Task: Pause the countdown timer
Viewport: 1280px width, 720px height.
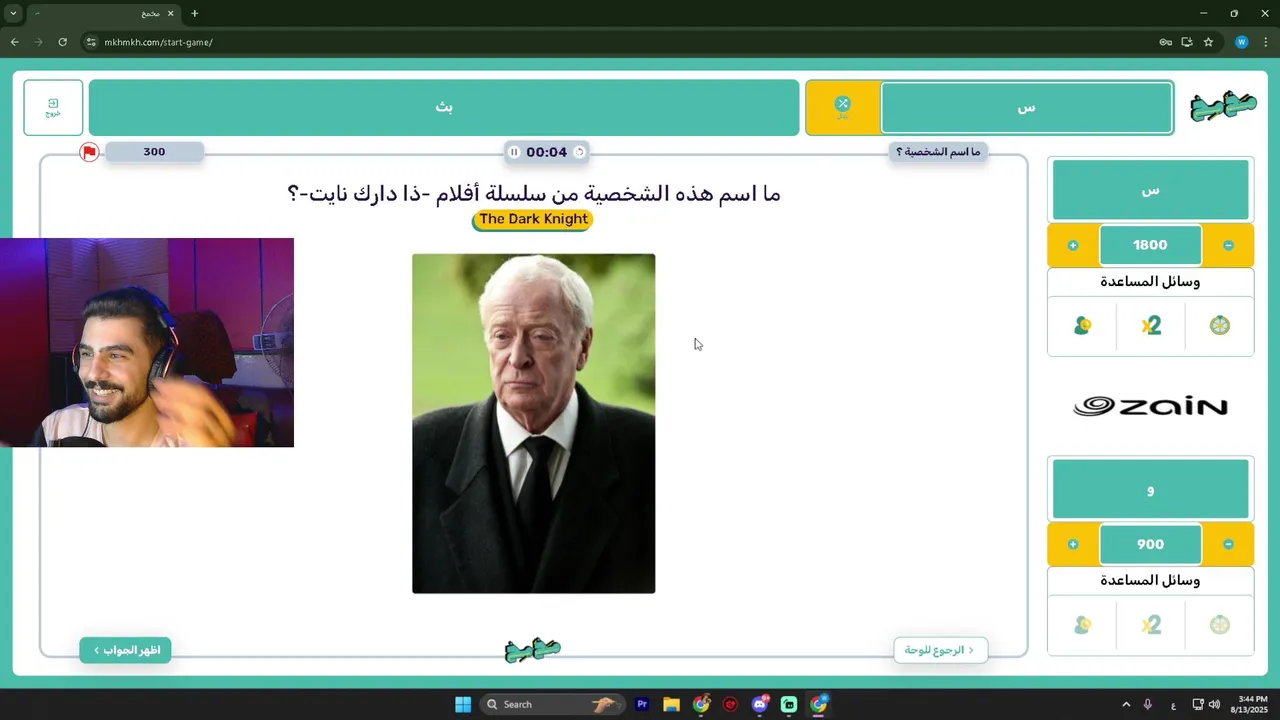Action: (x=514, y=152)
